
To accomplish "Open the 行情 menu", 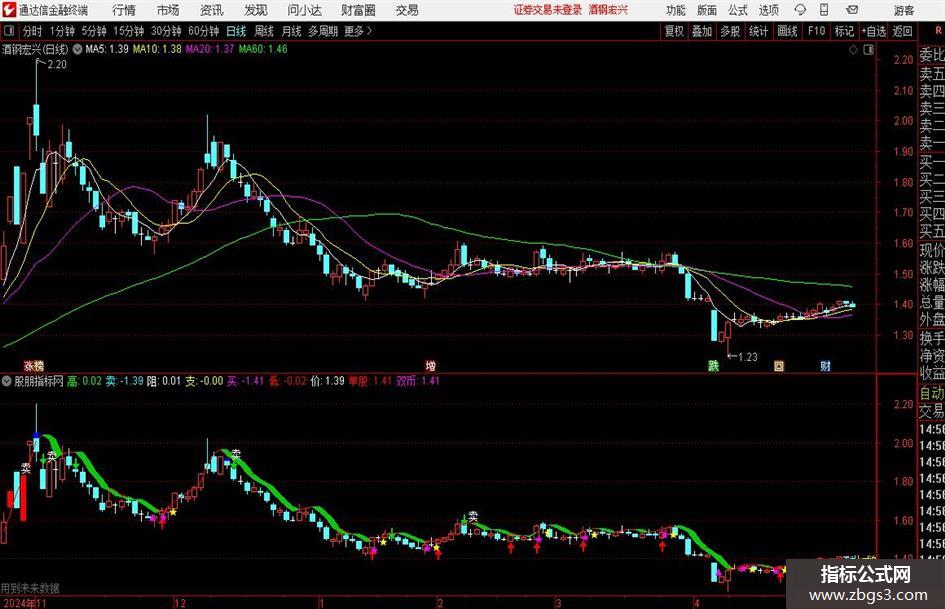I will point(124,10).
